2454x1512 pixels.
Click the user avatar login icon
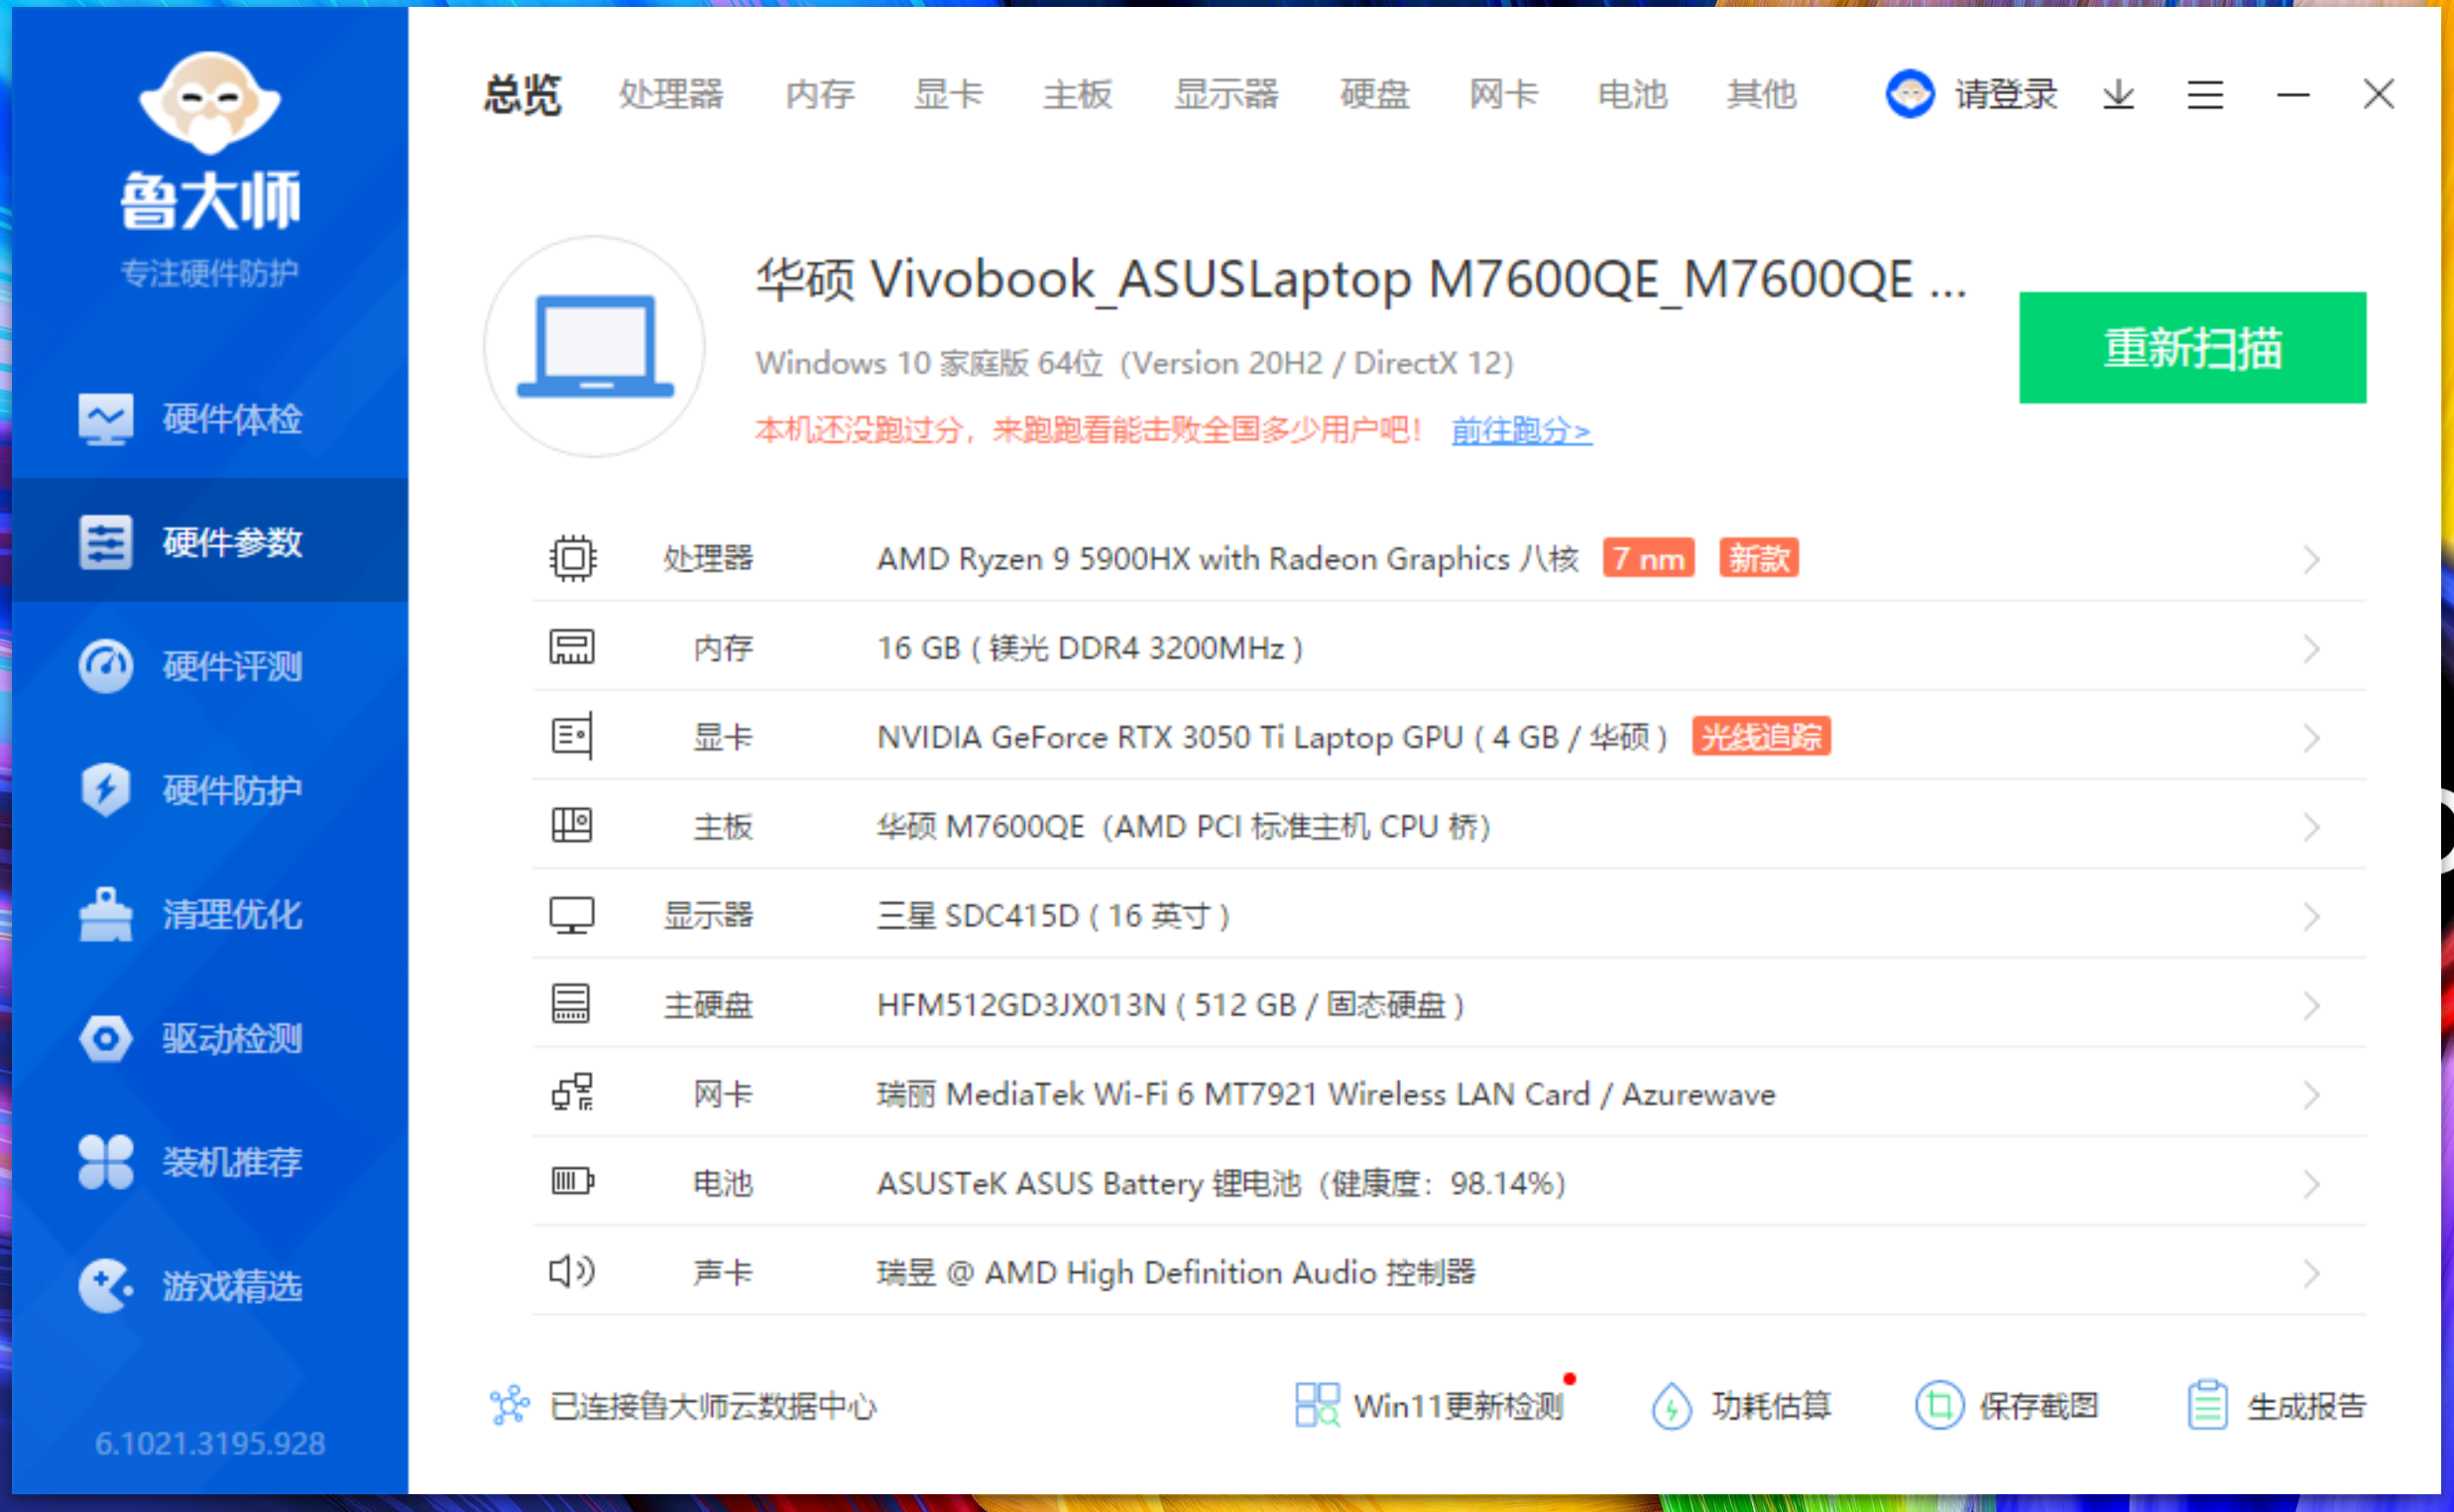point(1910,94)
